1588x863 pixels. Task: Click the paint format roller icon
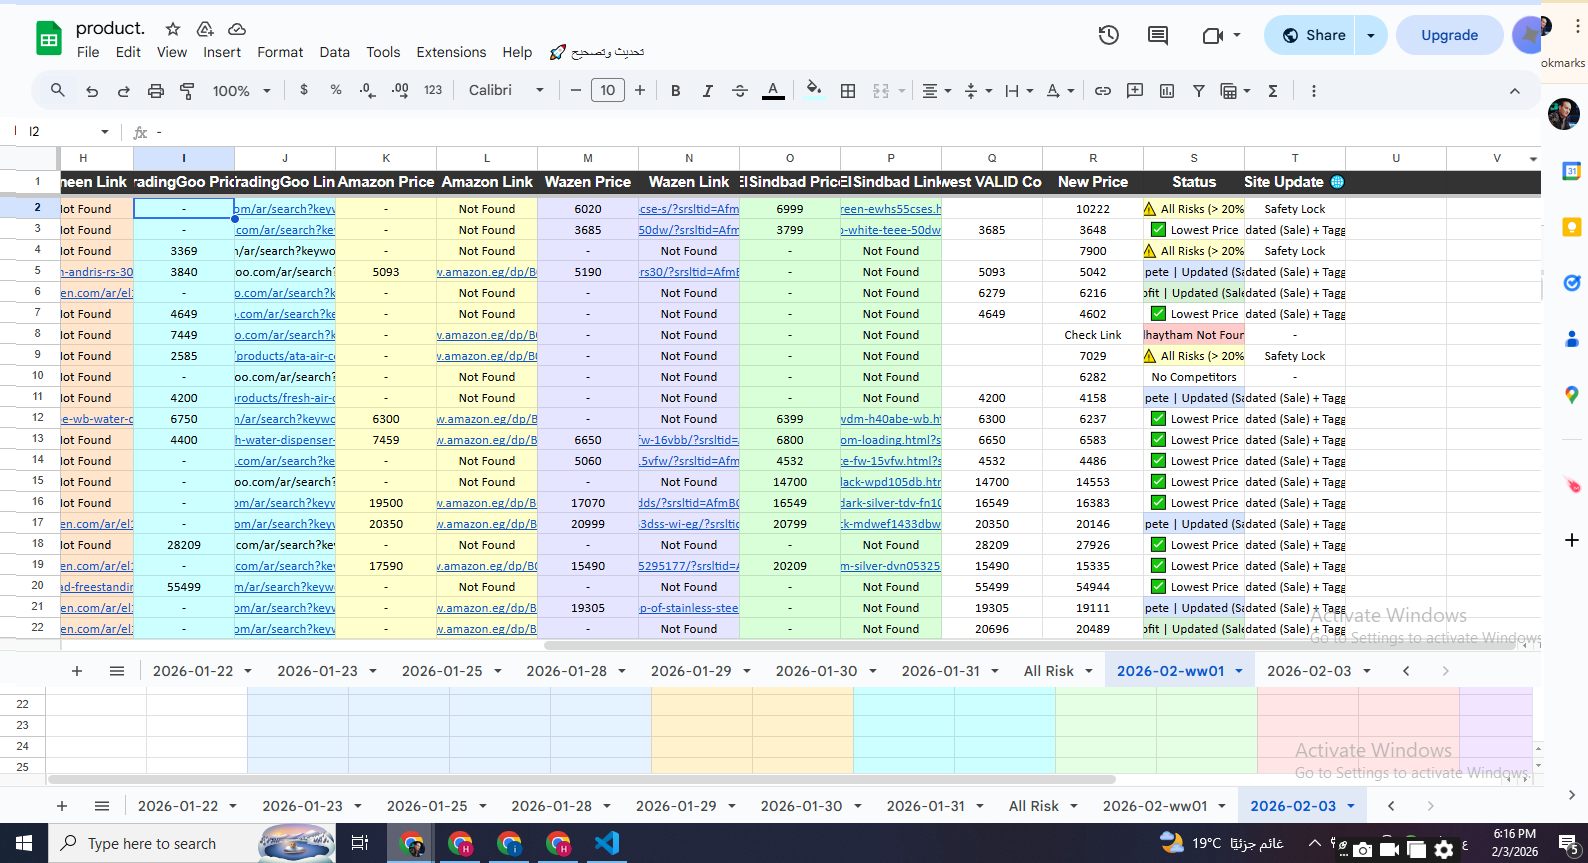point(187,91)
